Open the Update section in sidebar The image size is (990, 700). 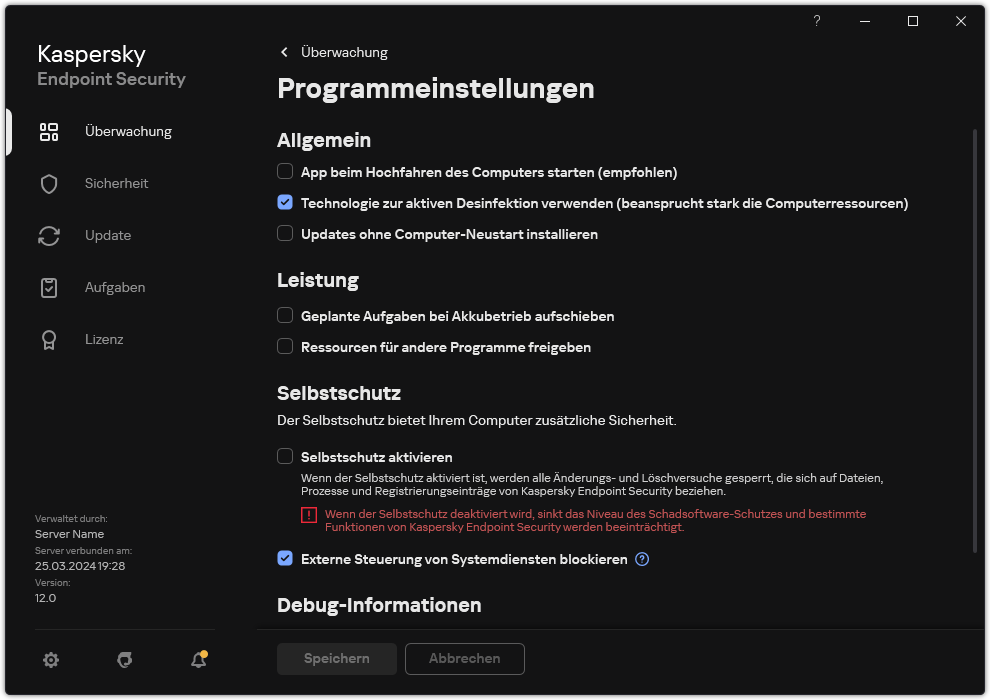click(x=107, y=235)
